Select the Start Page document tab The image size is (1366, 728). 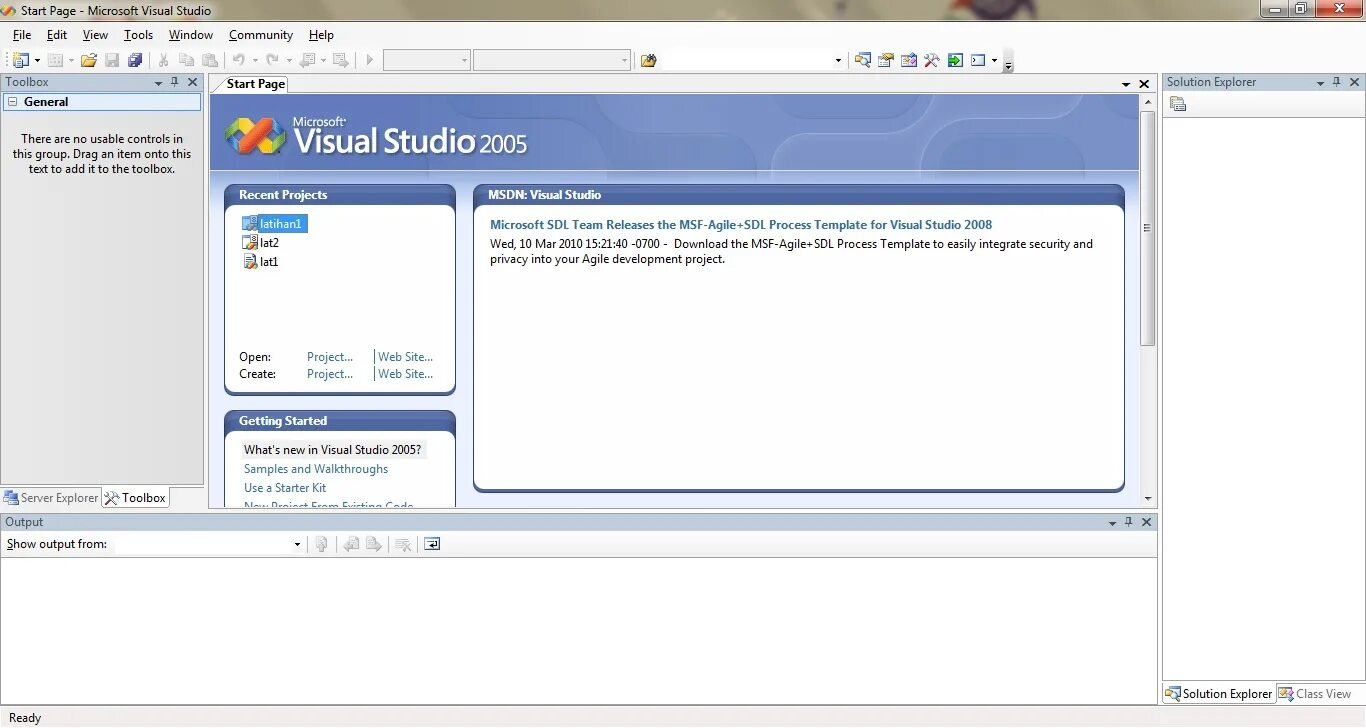(x=255, y=84)
